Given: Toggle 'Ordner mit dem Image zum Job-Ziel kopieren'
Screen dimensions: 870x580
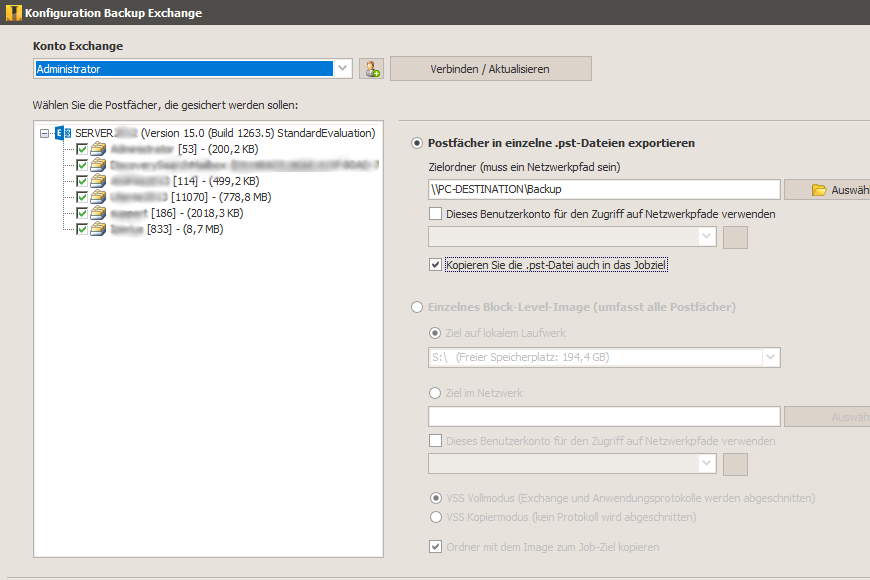Looking at the screenshot, I should pos(436,547).
